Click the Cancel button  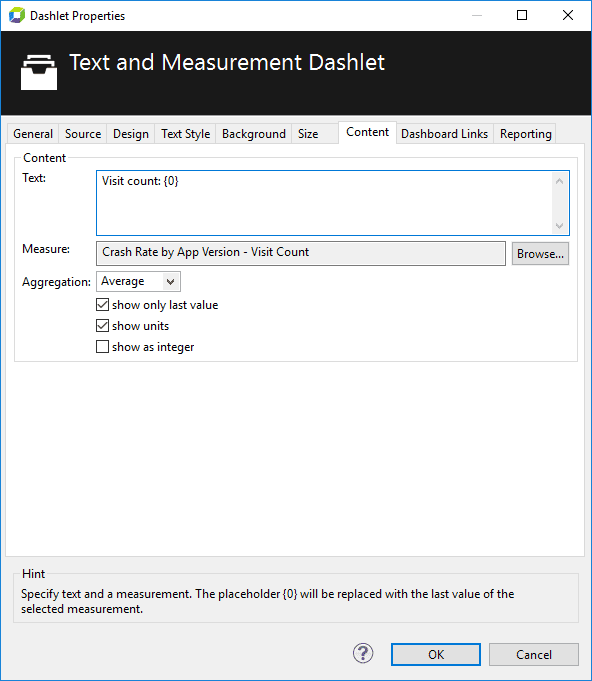pos(534,655)
